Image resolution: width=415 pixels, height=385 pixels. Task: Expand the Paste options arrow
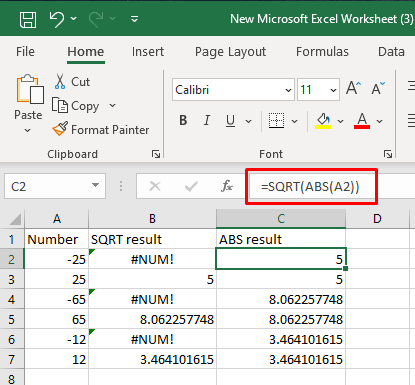tap(28, 130)
